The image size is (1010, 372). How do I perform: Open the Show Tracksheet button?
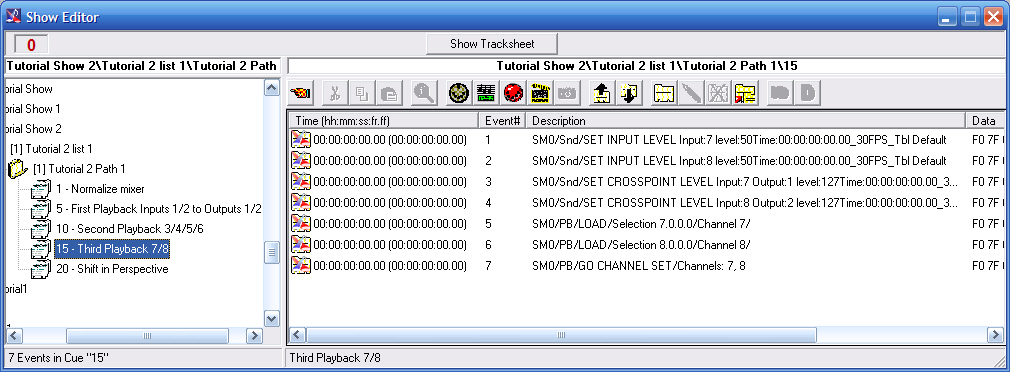point(492,44)
